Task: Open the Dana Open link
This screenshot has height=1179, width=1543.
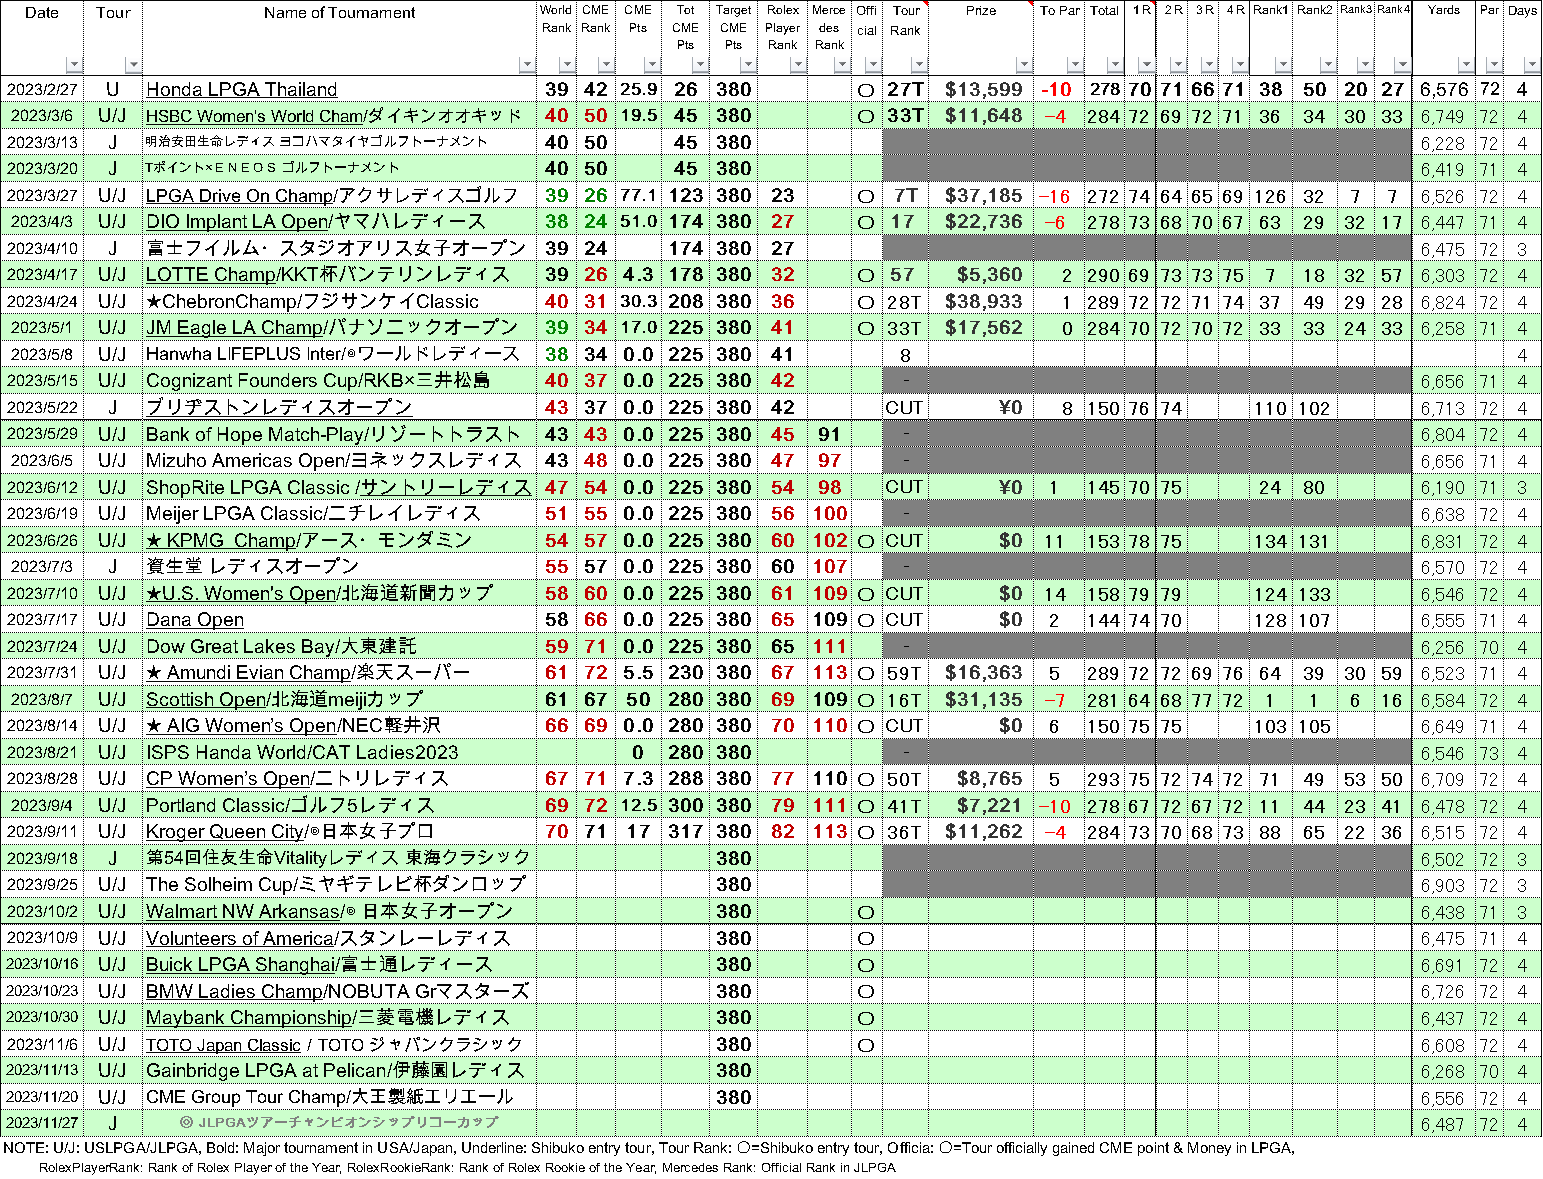Action: [x=195, y=620]
